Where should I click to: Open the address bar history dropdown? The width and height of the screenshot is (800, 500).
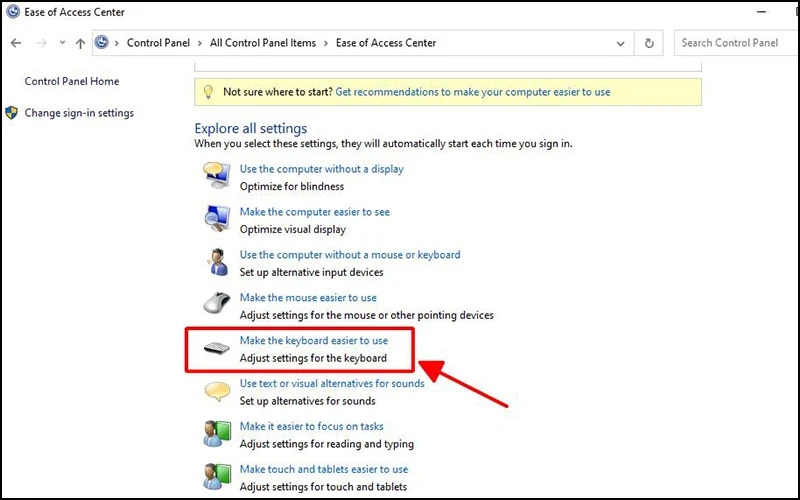[620, 43]
